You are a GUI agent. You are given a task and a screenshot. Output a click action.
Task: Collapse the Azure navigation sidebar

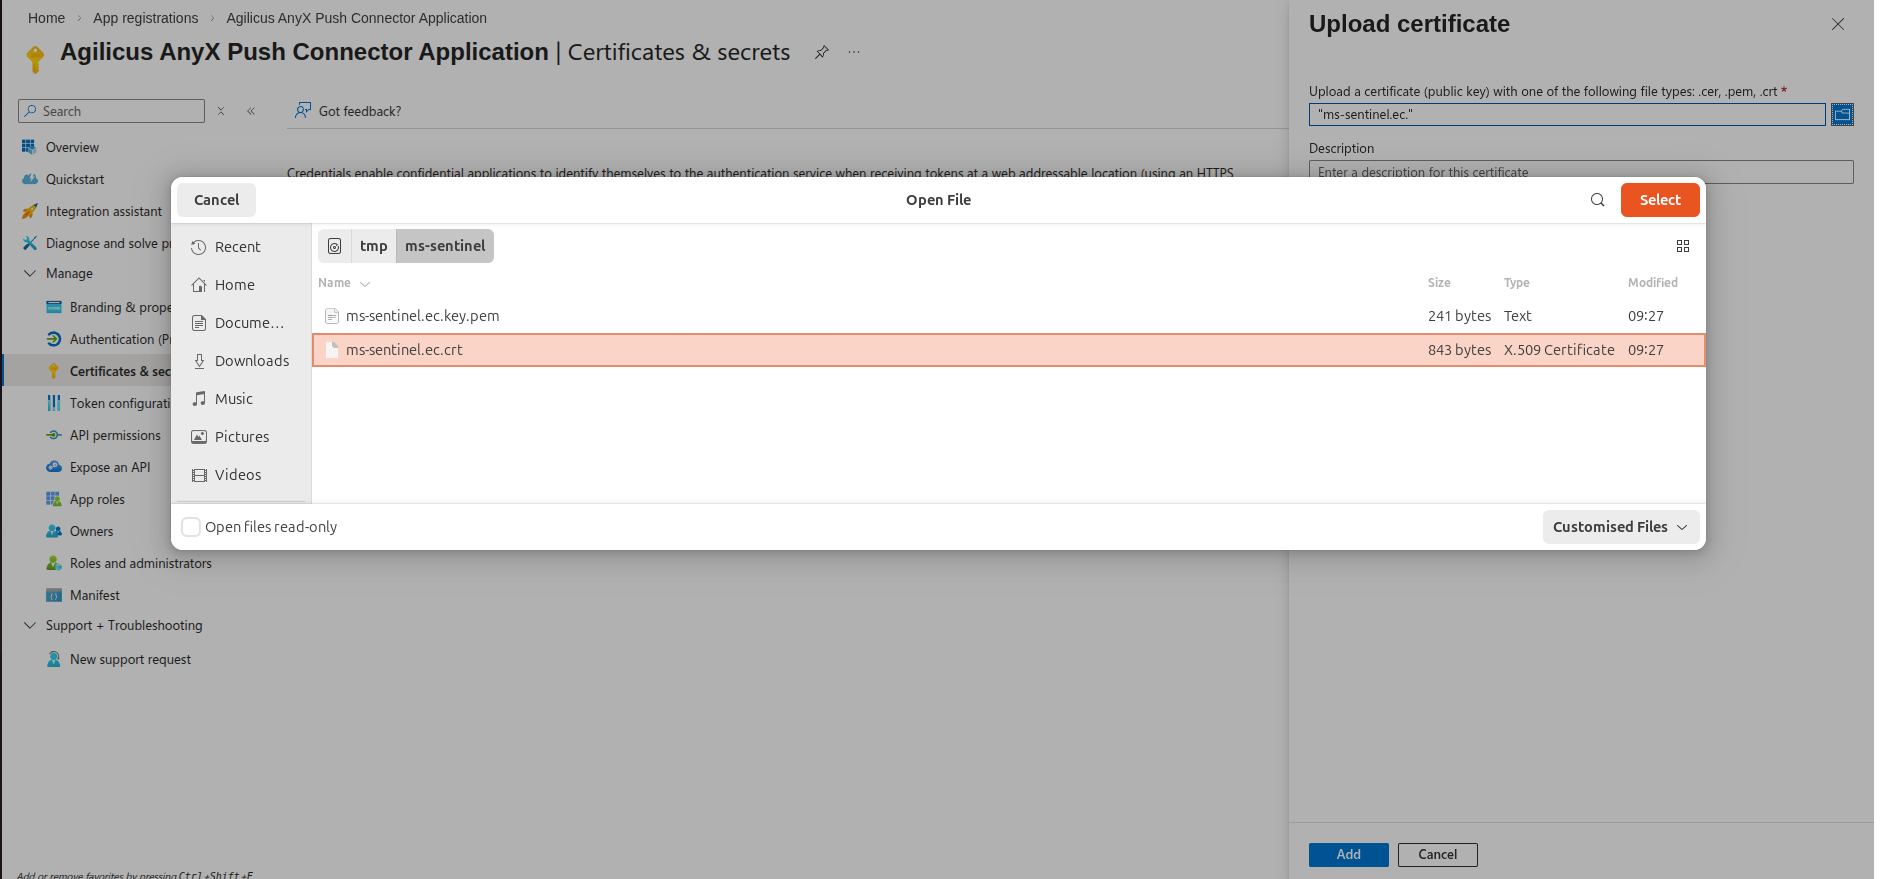point(251,111)
